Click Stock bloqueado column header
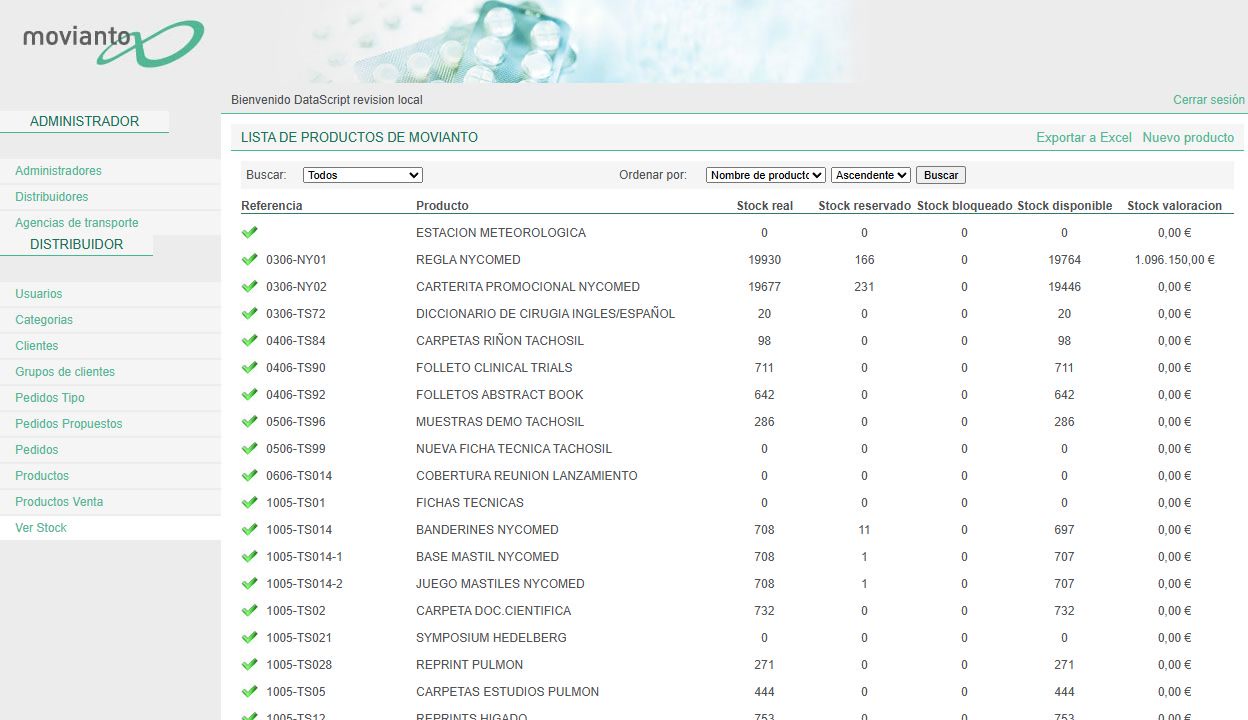1248x720 pixels. (x=965, y=206)
